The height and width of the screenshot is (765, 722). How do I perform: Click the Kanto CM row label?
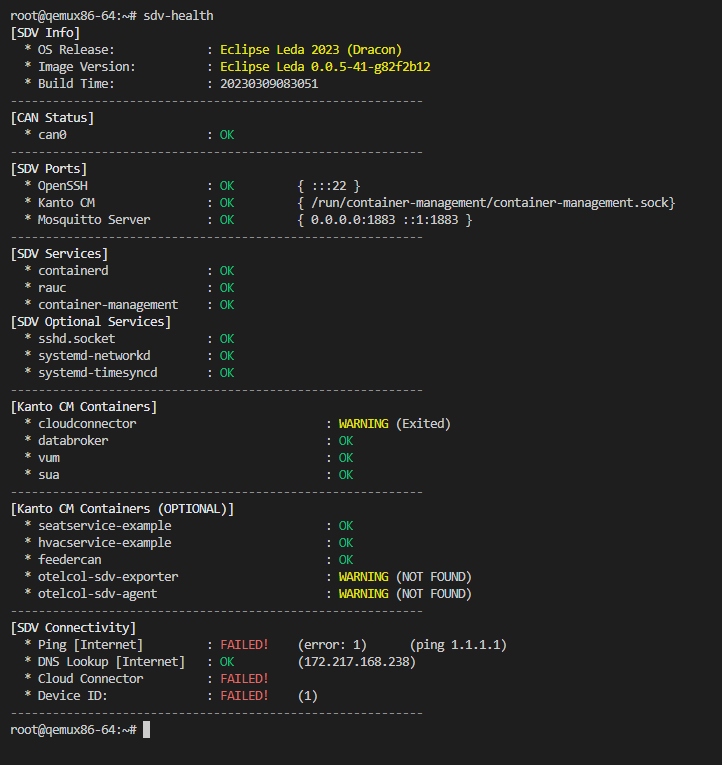[66, 203]
